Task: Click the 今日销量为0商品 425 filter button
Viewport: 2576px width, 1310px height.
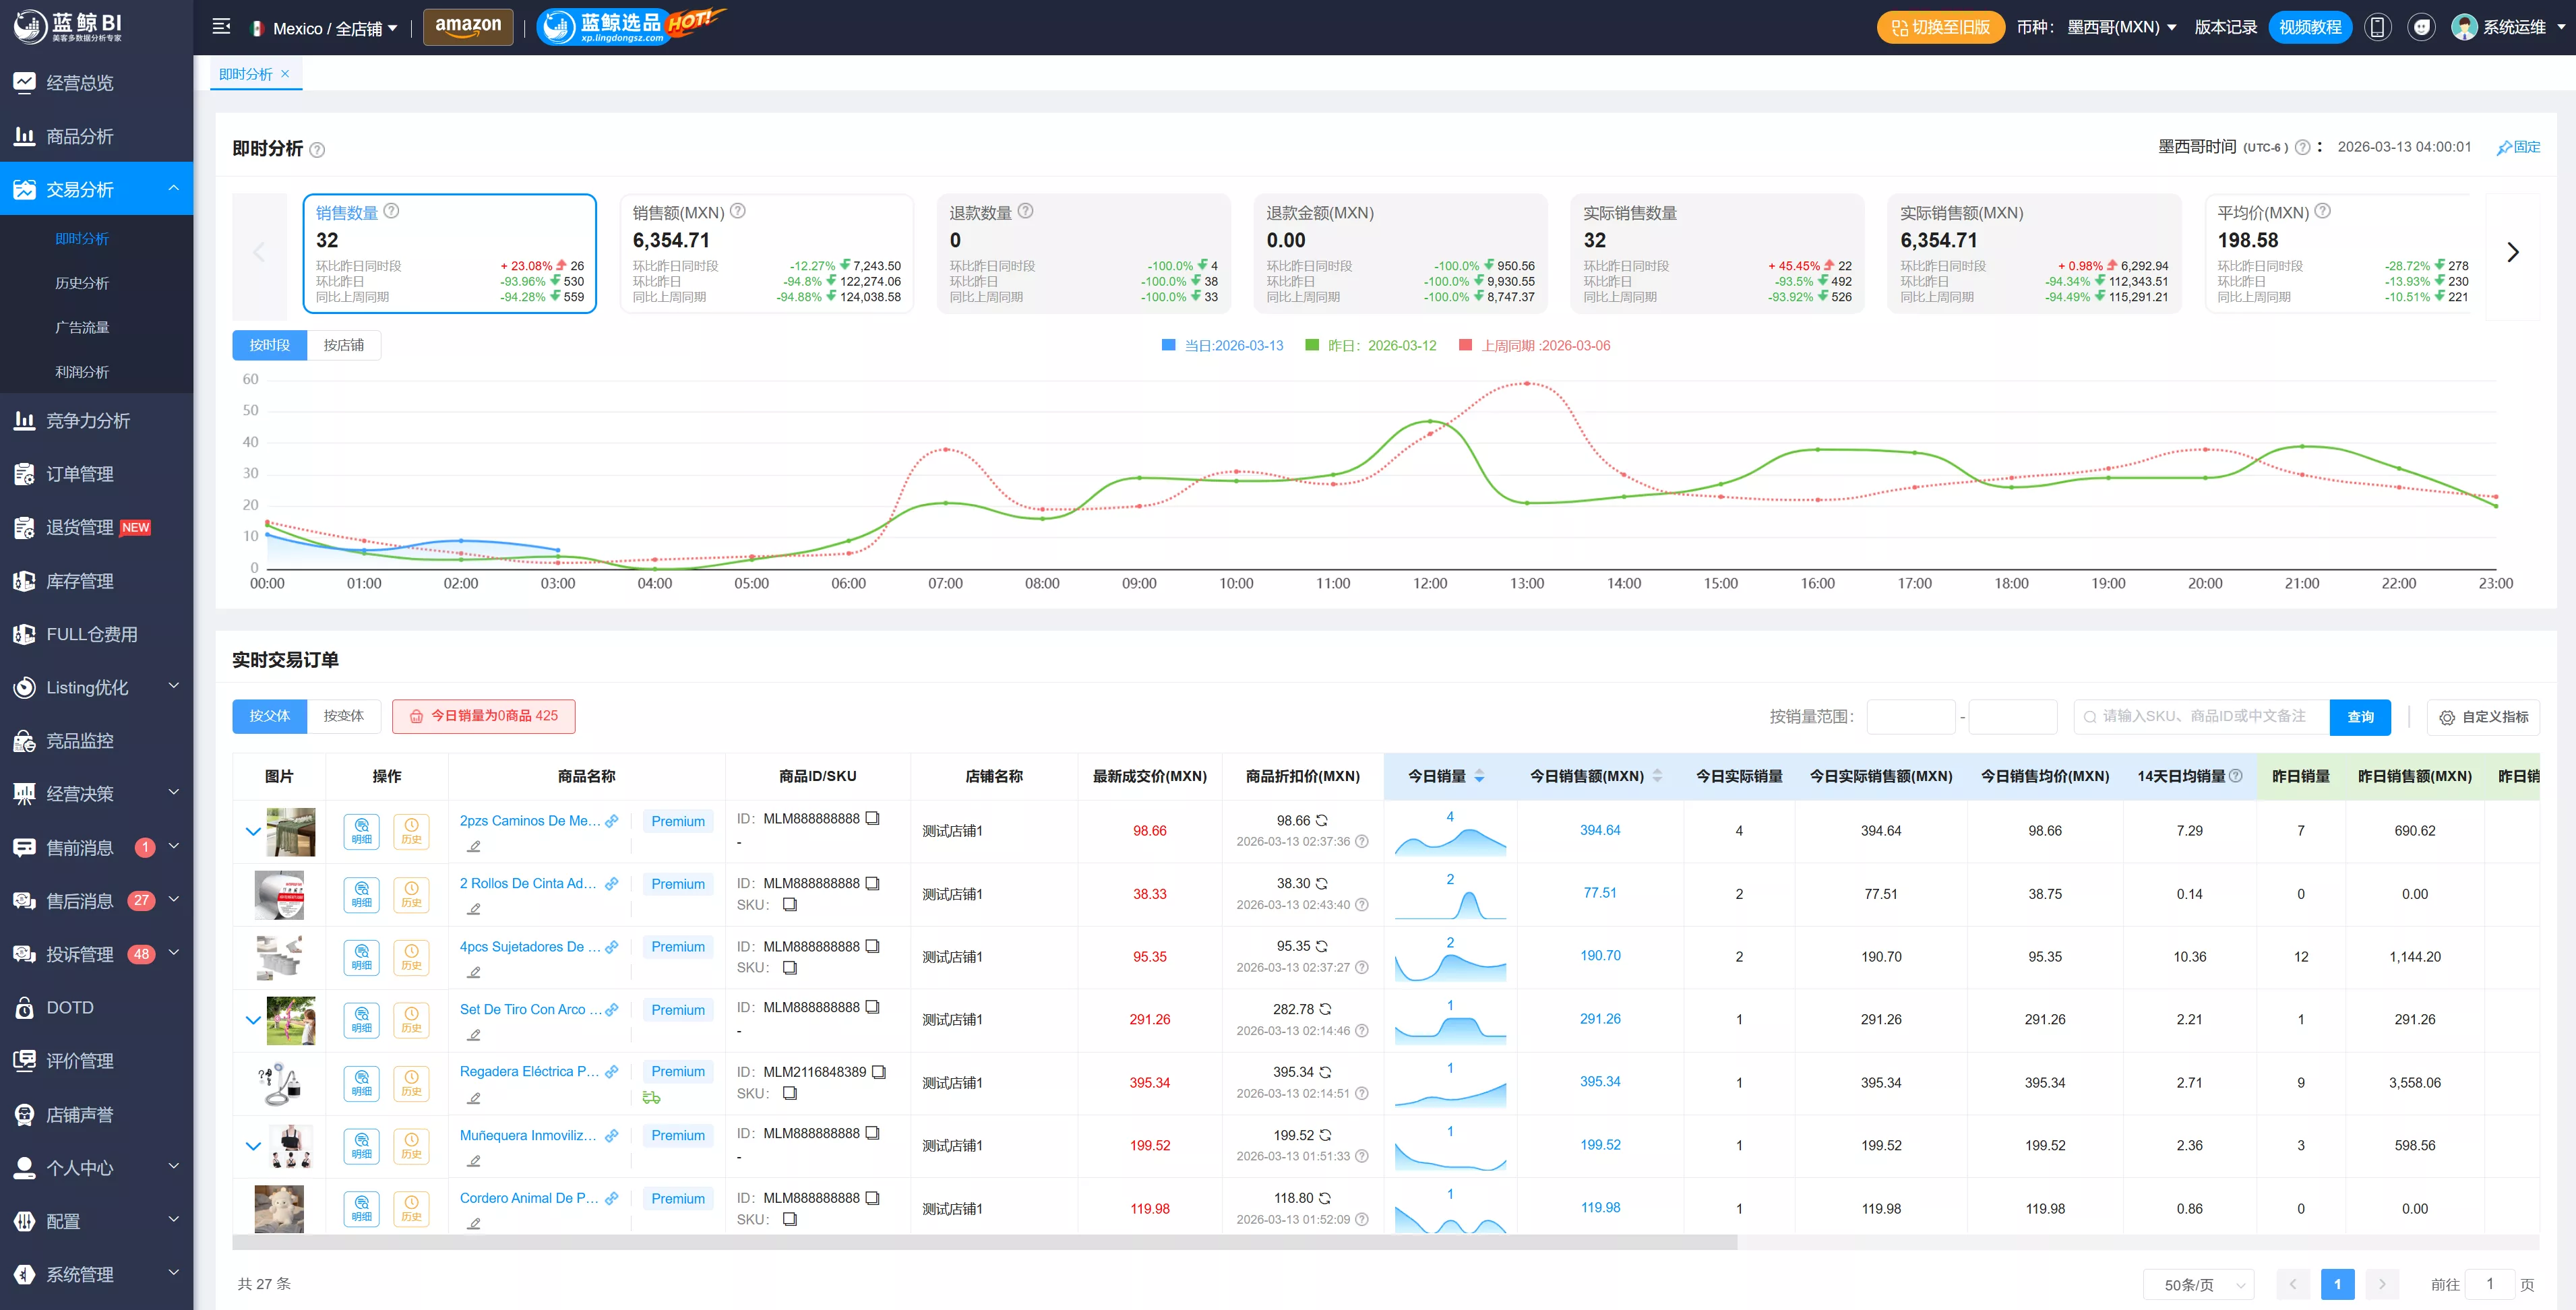Action: point(484,716)
